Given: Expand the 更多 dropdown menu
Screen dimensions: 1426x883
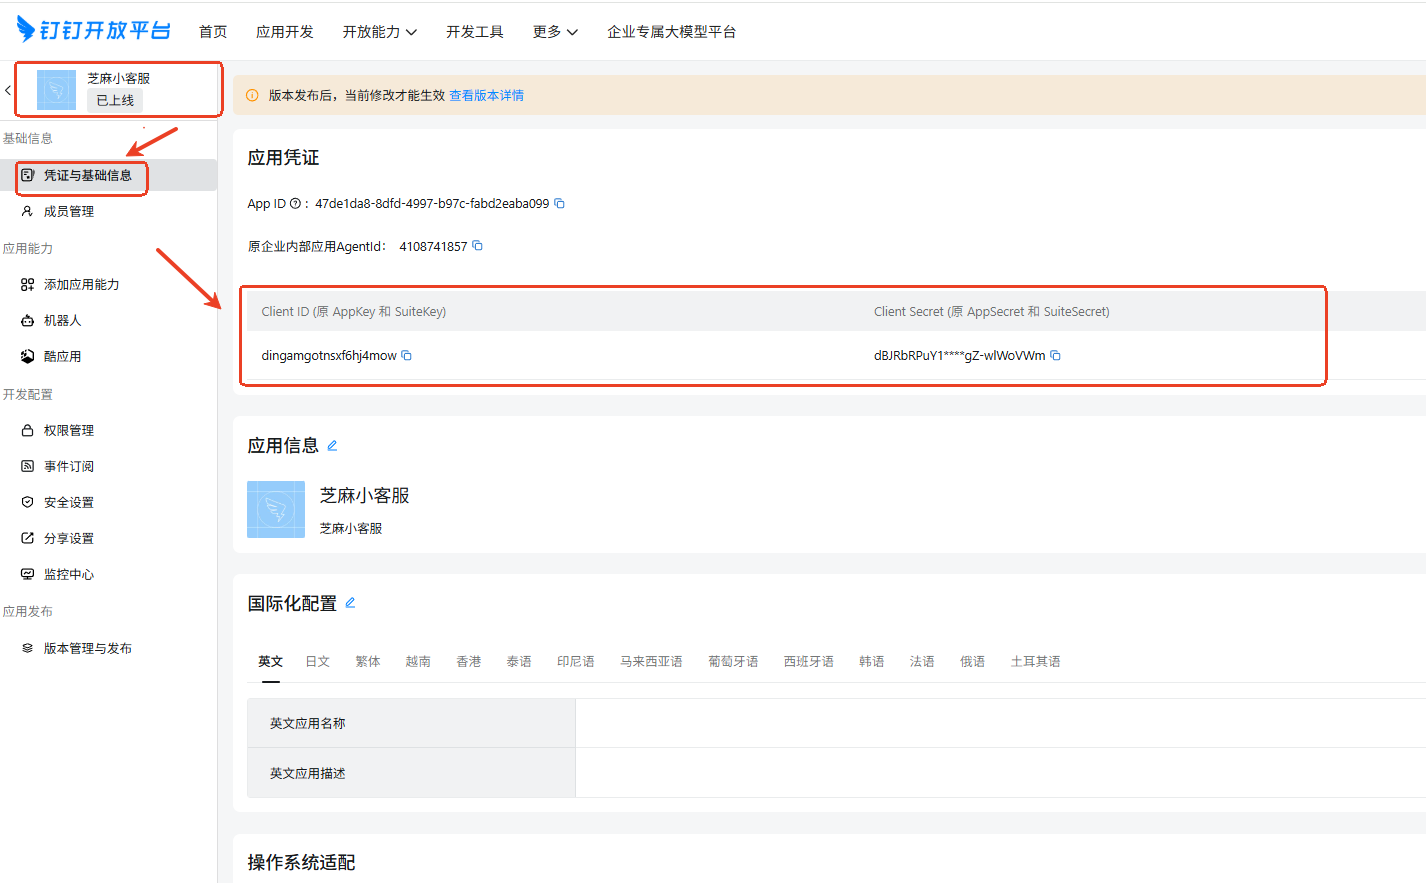Looking at the screenshot, I should (555, 32).
